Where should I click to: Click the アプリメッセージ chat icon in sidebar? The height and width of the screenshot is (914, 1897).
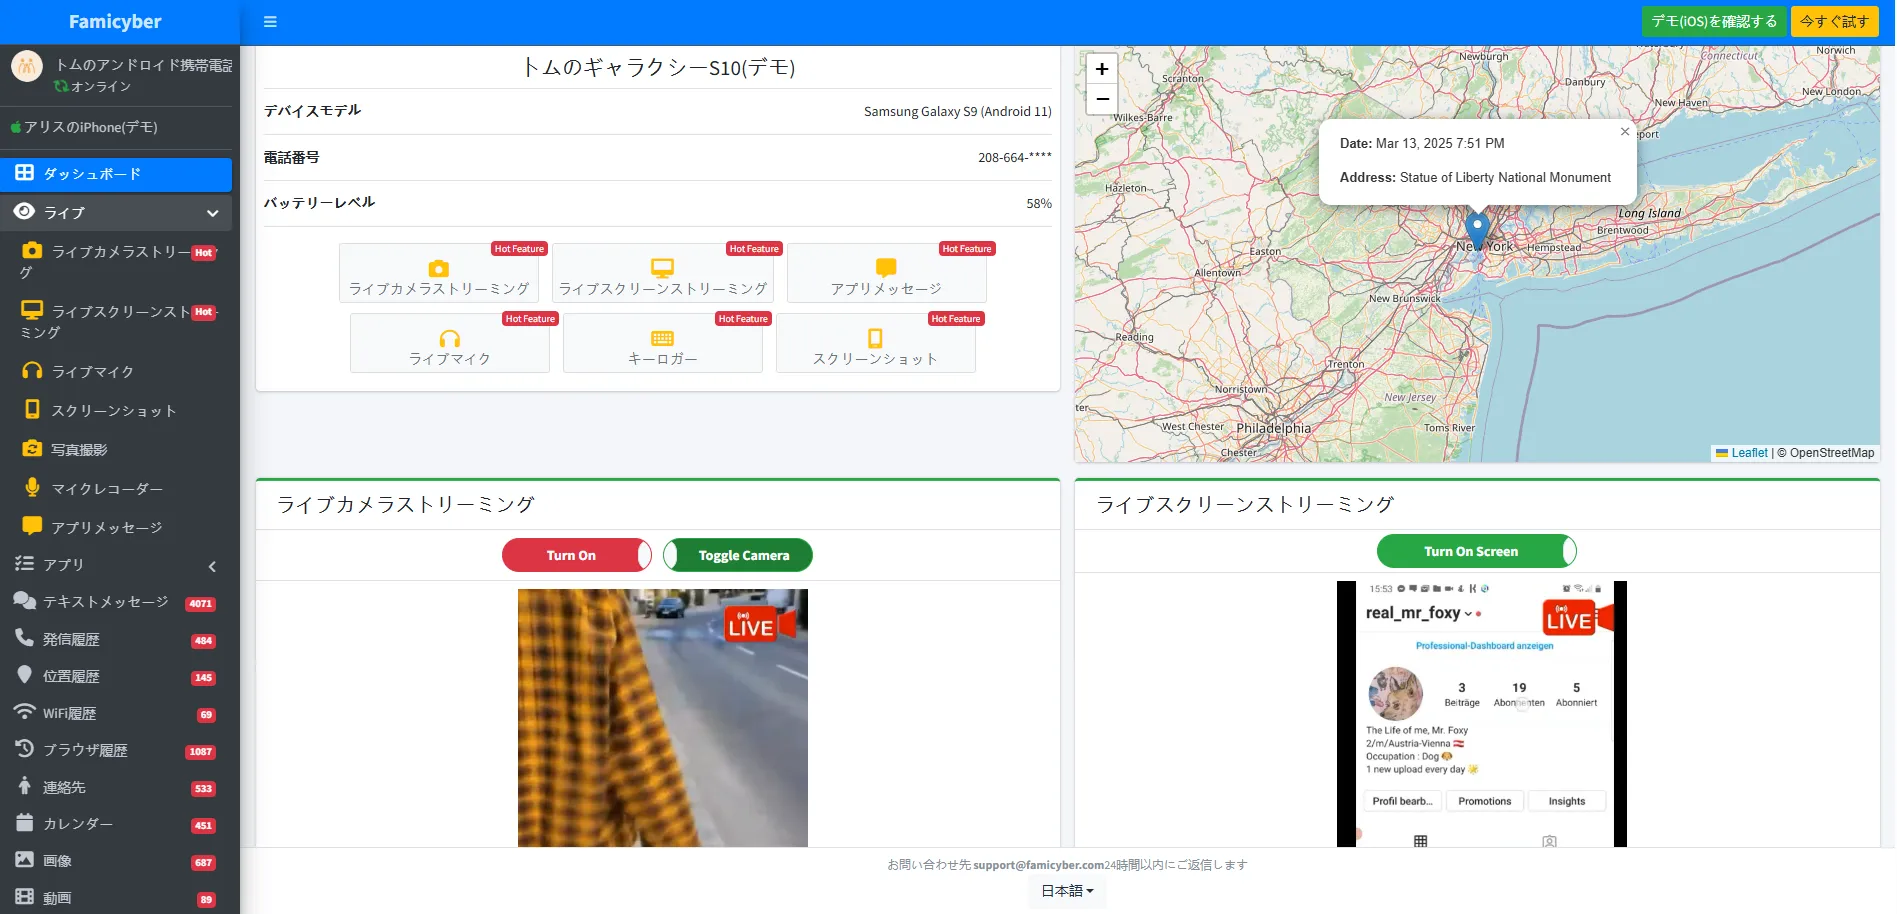[32, 526]
